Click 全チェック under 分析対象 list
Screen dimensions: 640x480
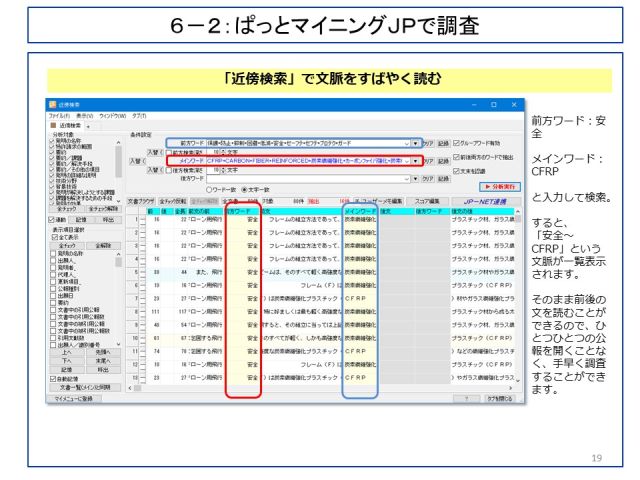(x=67, y=209)
